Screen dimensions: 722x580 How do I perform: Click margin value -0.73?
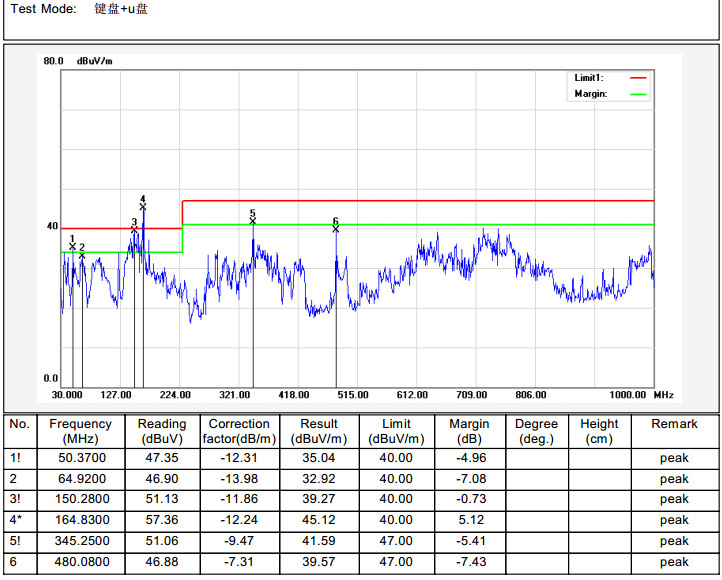click(471, 499)
